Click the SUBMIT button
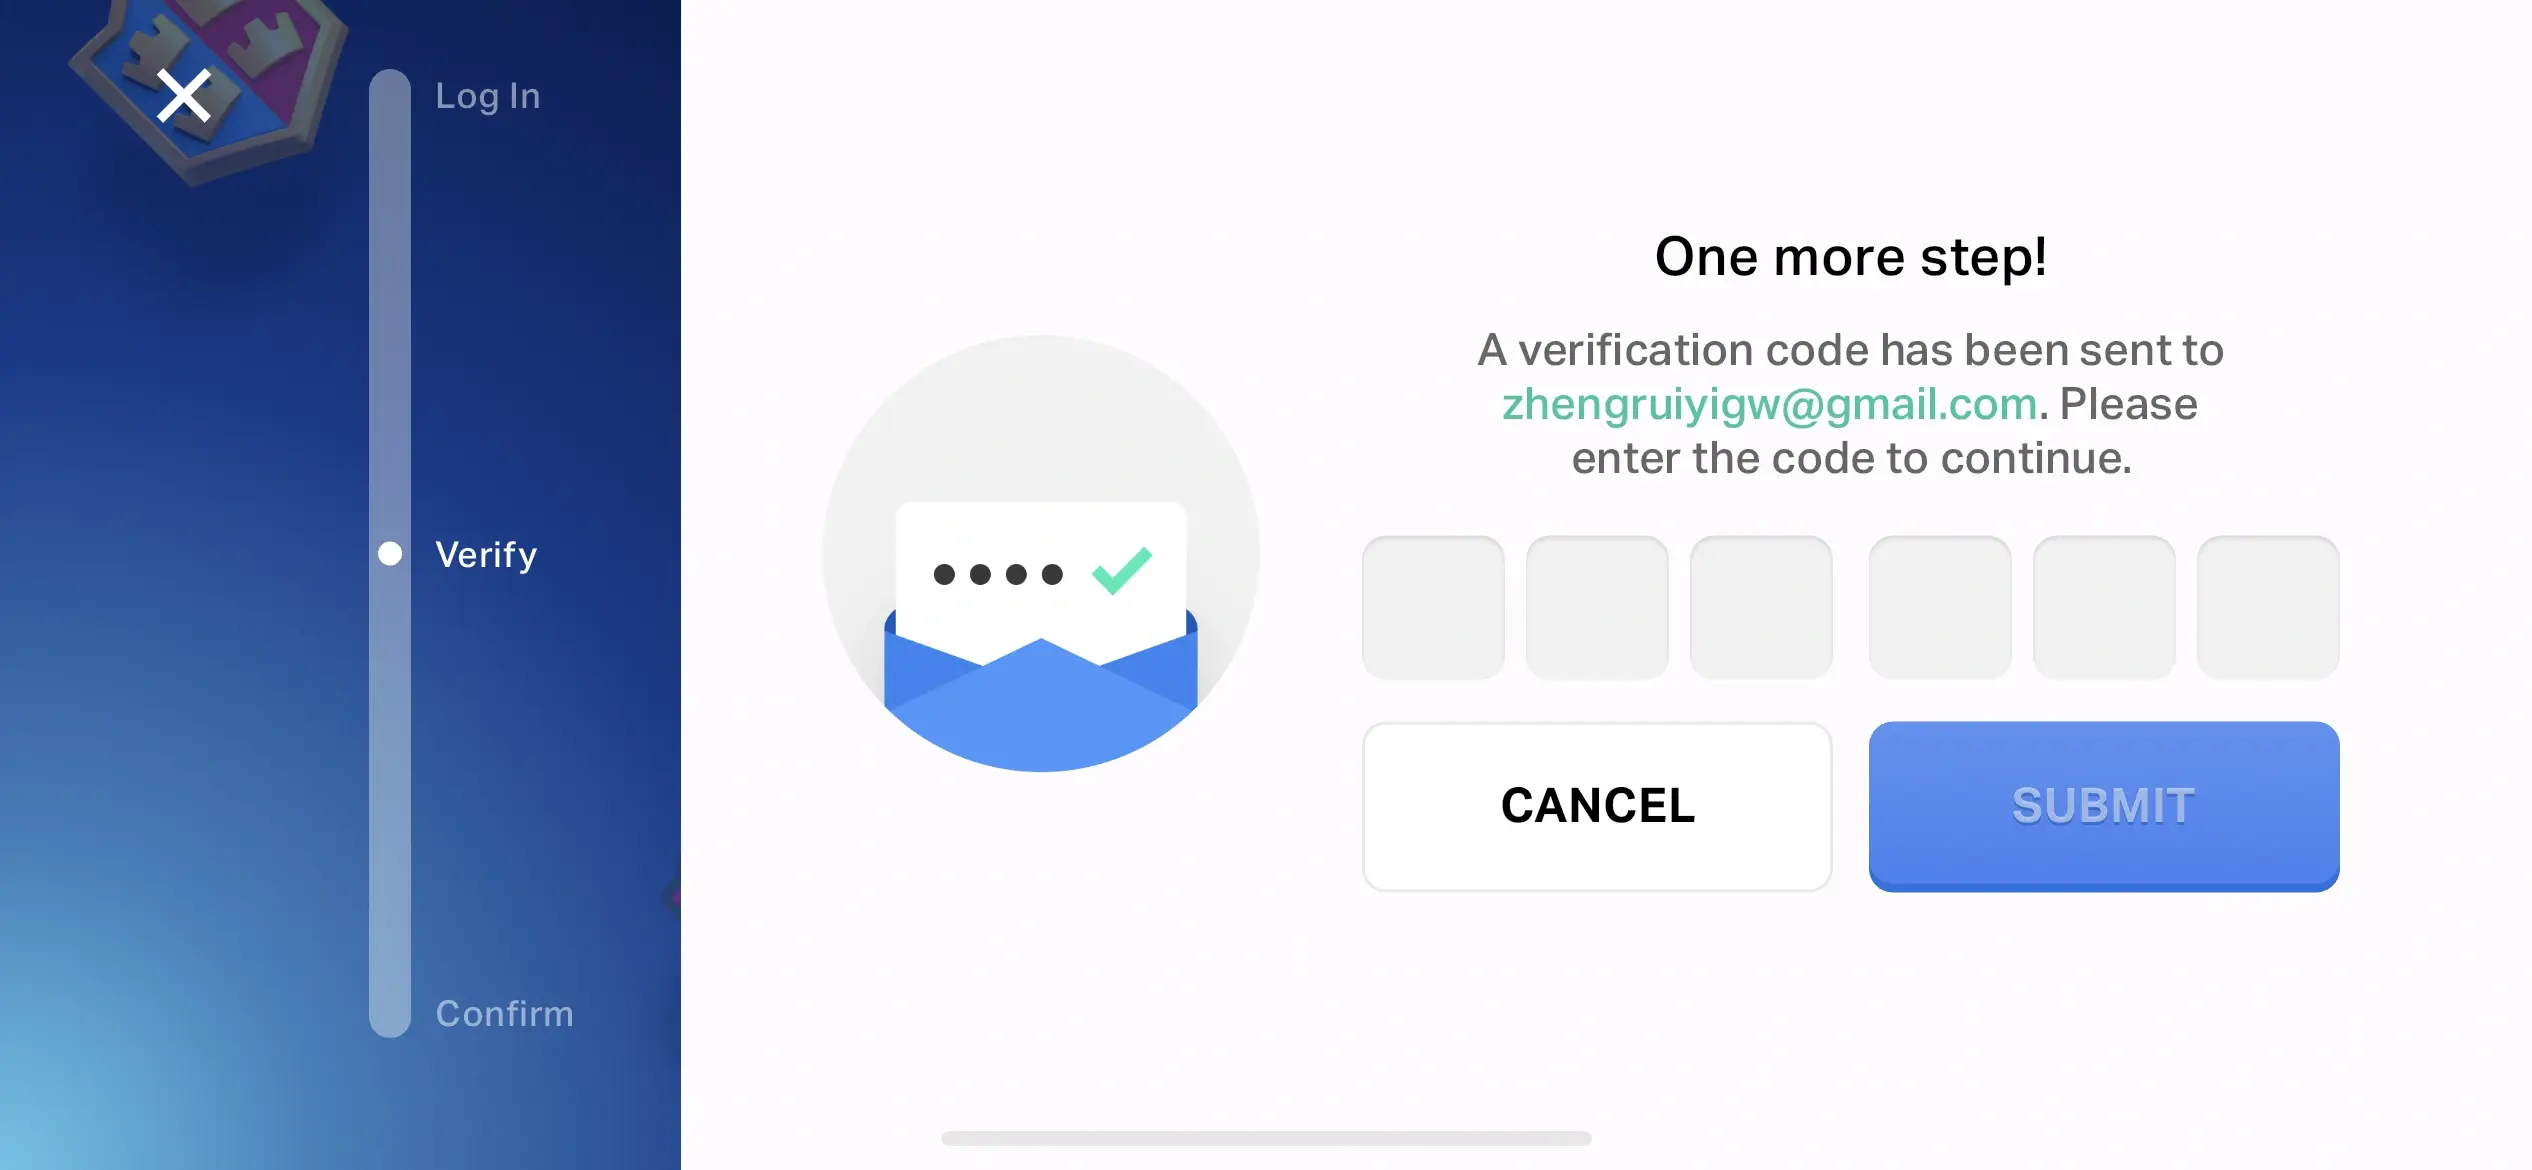2532x1170 pixels. pos(2102,805)
